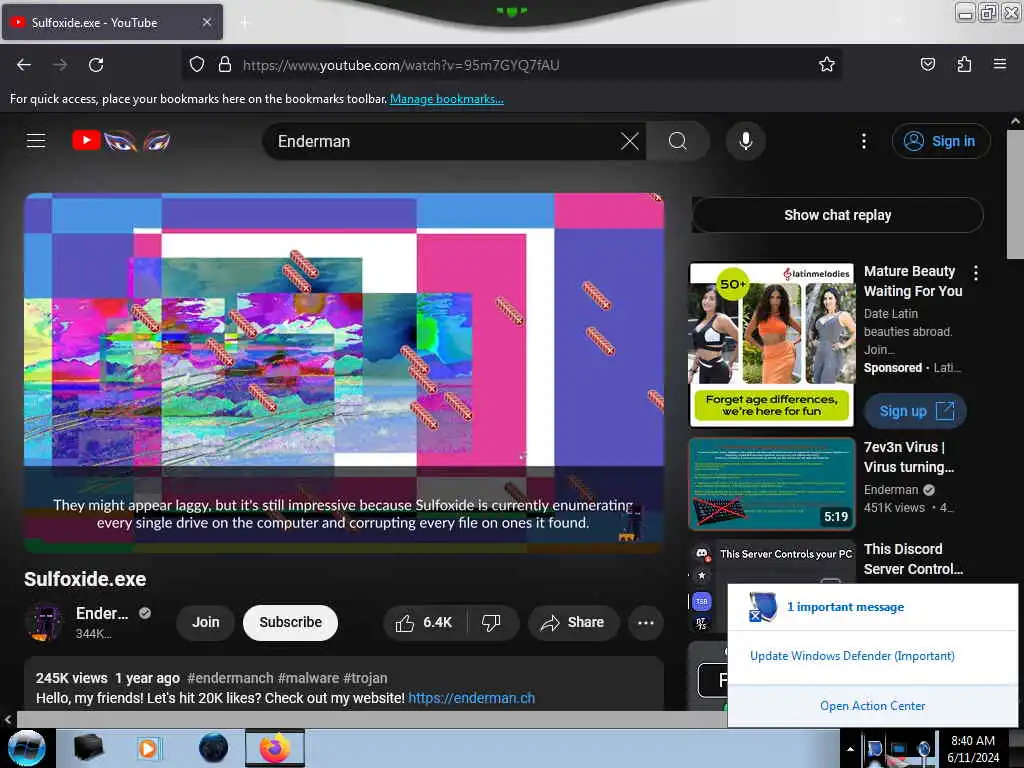
Task: Click the site security padlock icon
Action: click(x=225, y=65)
